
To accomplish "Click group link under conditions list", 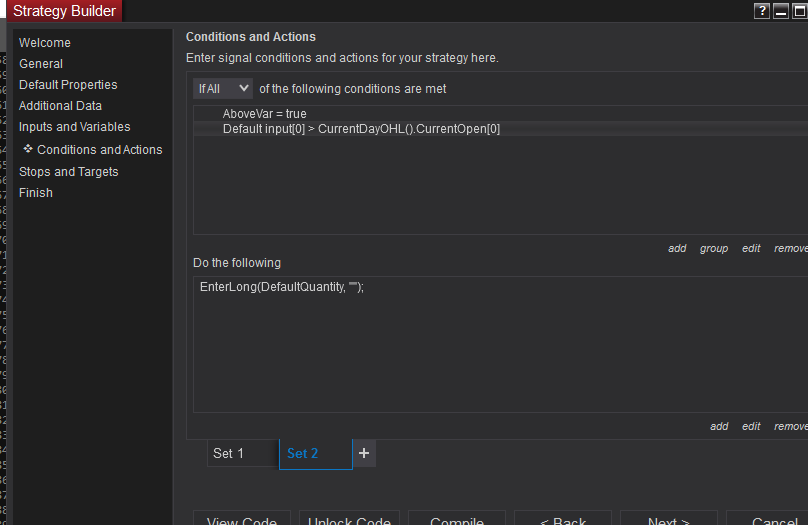I will [714, 248].
